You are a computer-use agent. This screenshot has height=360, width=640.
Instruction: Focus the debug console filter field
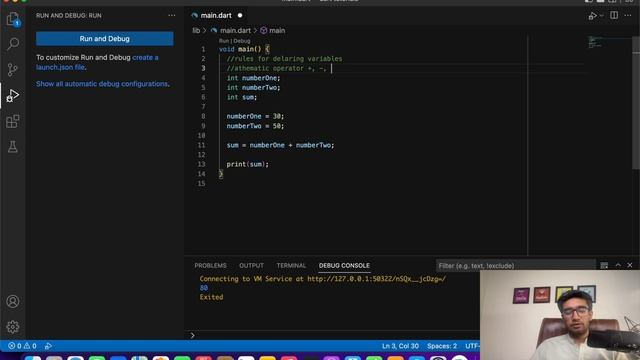click(515, 266)
